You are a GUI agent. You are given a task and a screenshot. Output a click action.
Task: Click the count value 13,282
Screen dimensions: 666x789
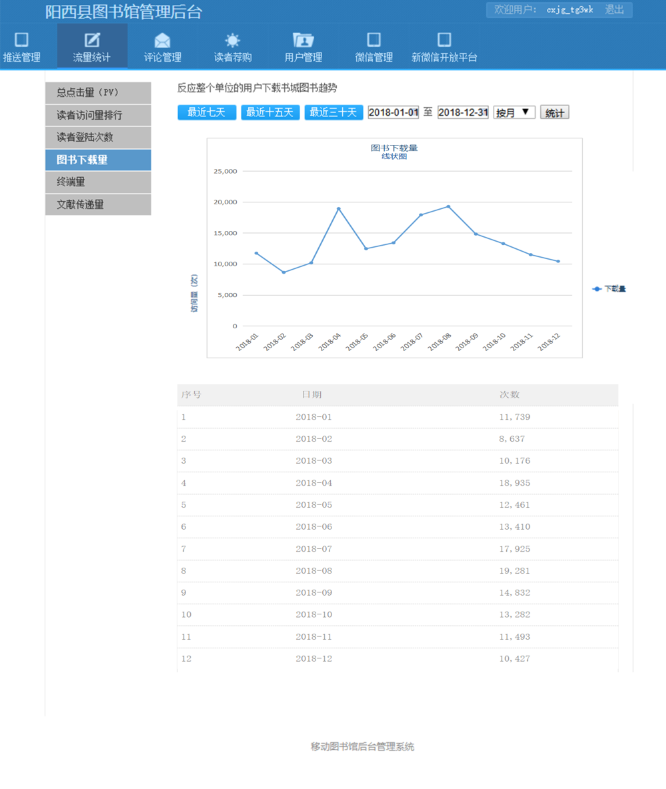point(515,614)
